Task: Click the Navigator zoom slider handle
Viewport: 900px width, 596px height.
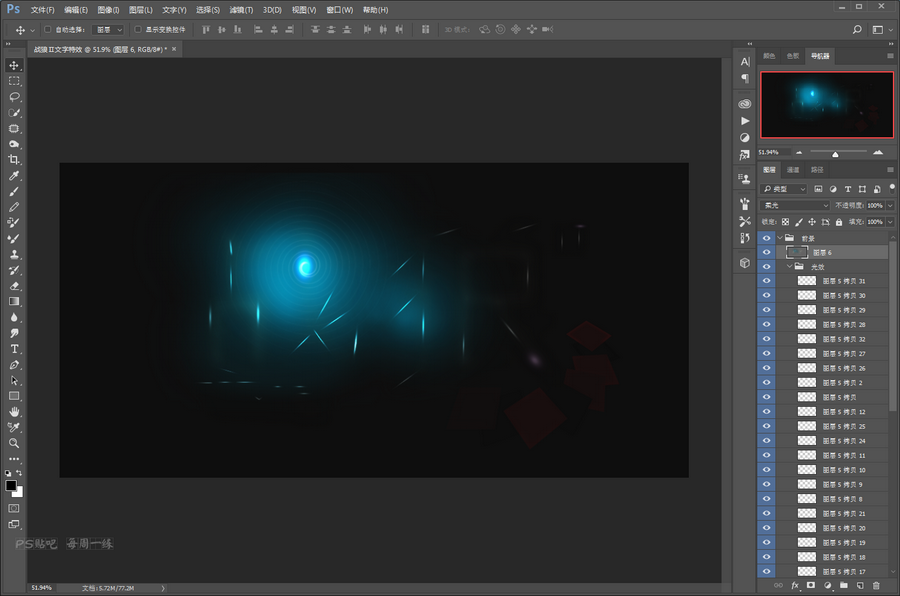Action: tap(835, 153)
